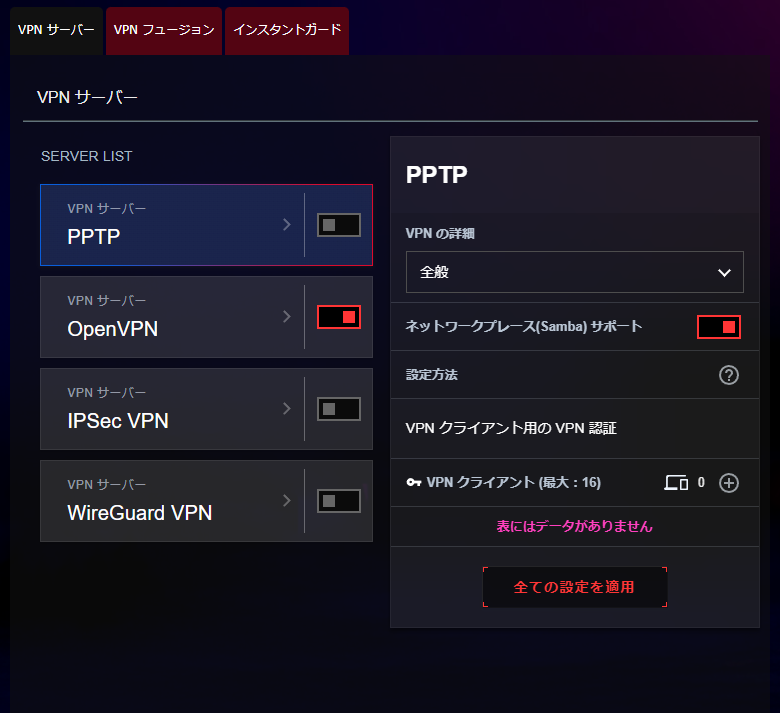
Task: Click the help question mark icon beside 設定方法
Action: click(x=729, y=375)
